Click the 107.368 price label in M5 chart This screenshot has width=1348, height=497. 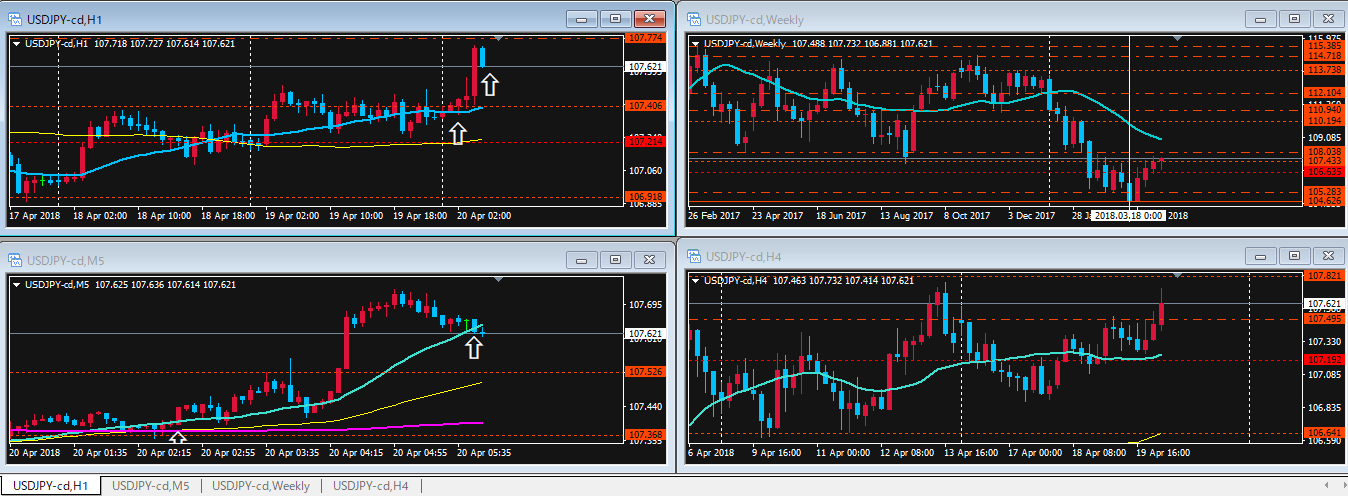pos(645,434)
